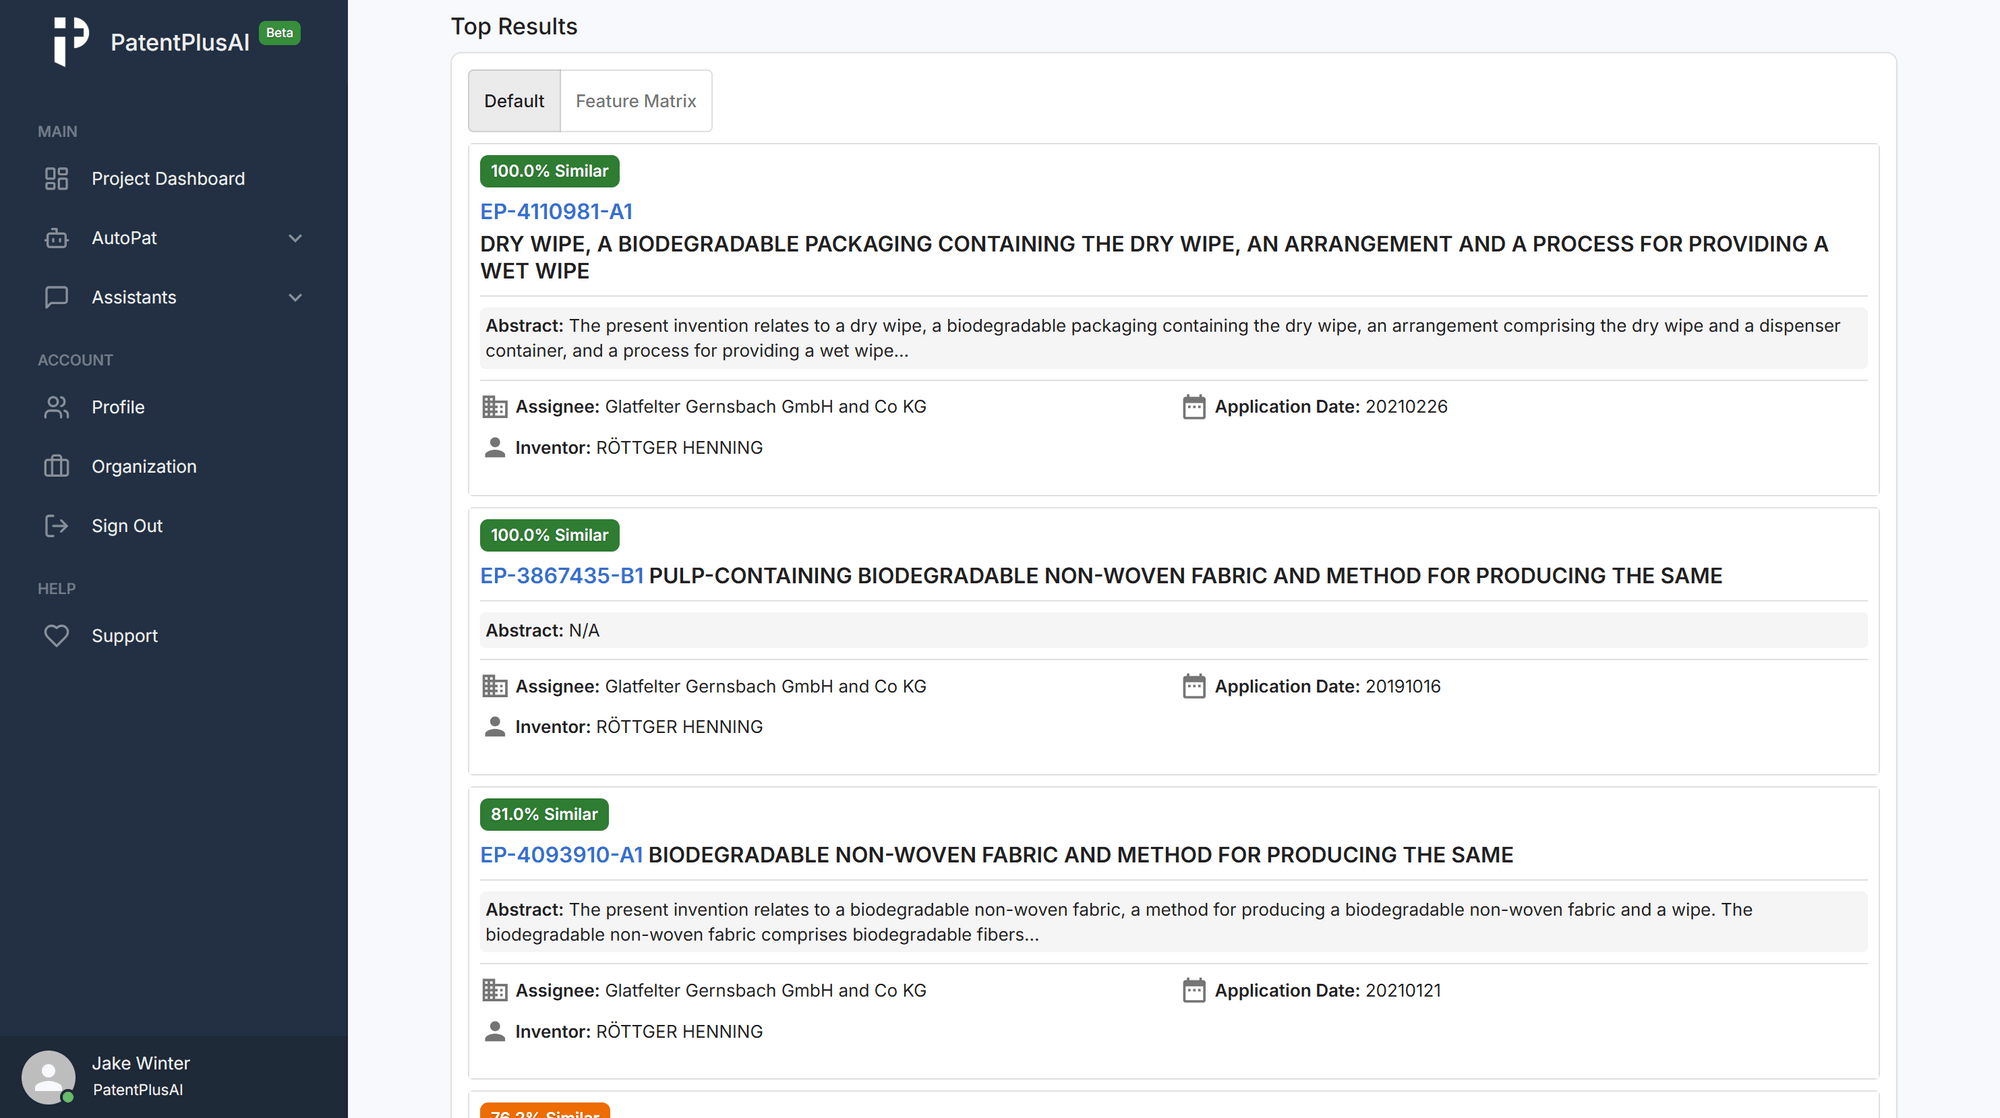Click Application Date 20210121
This screenshot has height=1118, width=2000.
tap(1328, 990)
